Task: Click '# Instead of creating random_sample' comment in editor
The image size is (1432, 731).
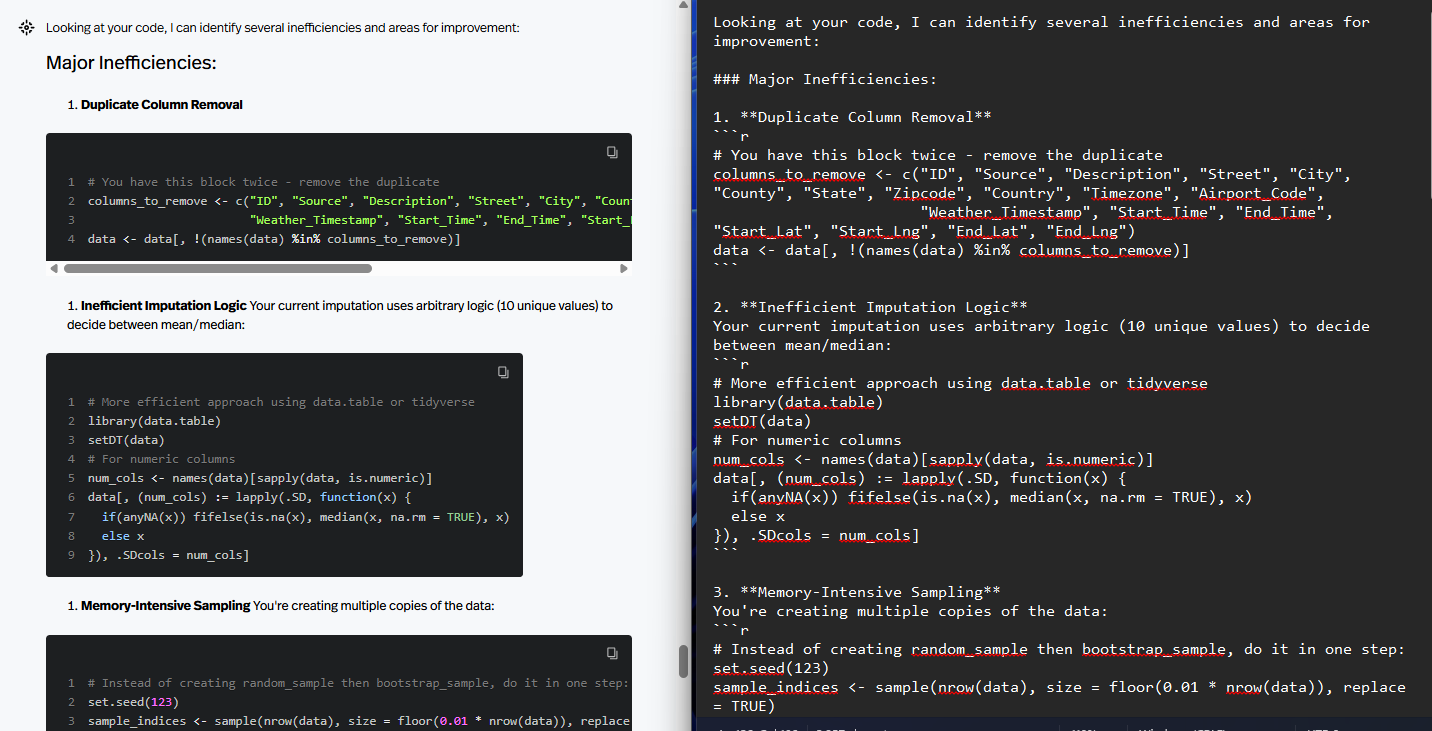Action: click(x=1059, y=649)
